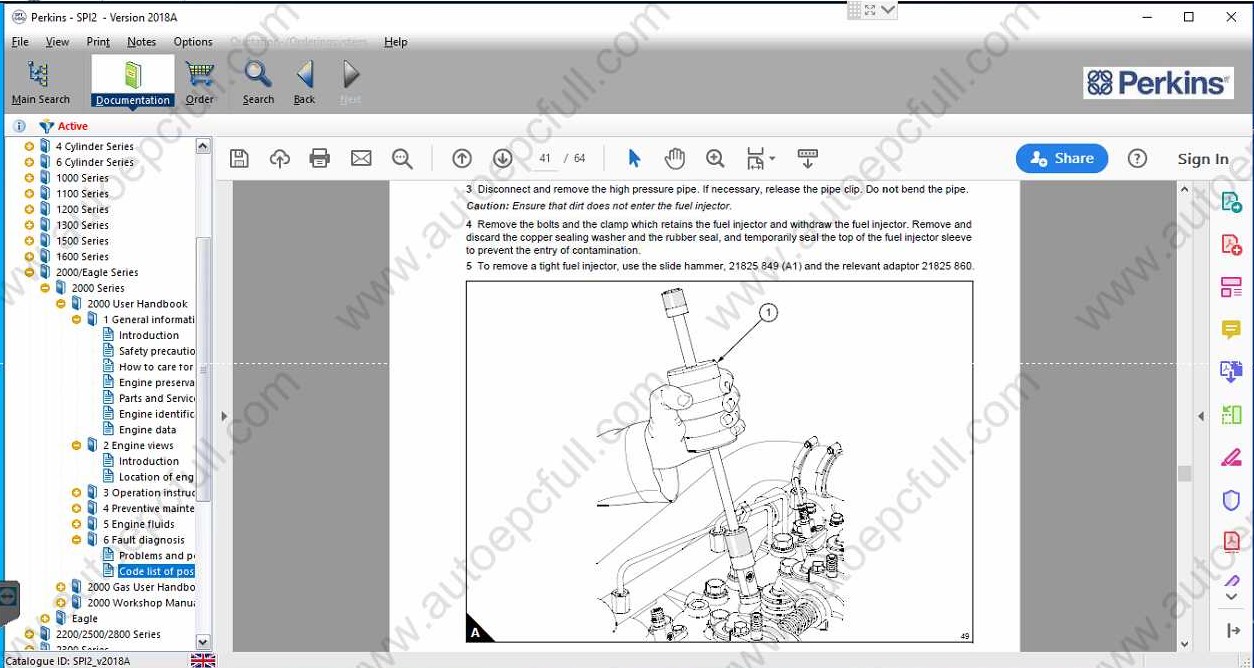
Task: Click the info icon beside Active
Action: point(19,126)
